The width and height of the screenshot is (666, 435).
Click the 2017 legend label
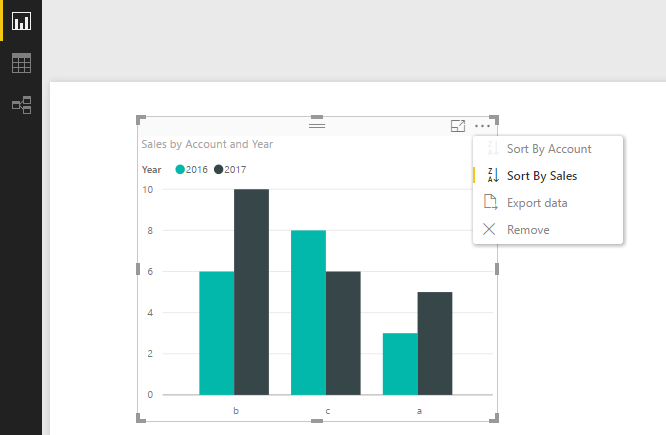[x=235, y=169]
